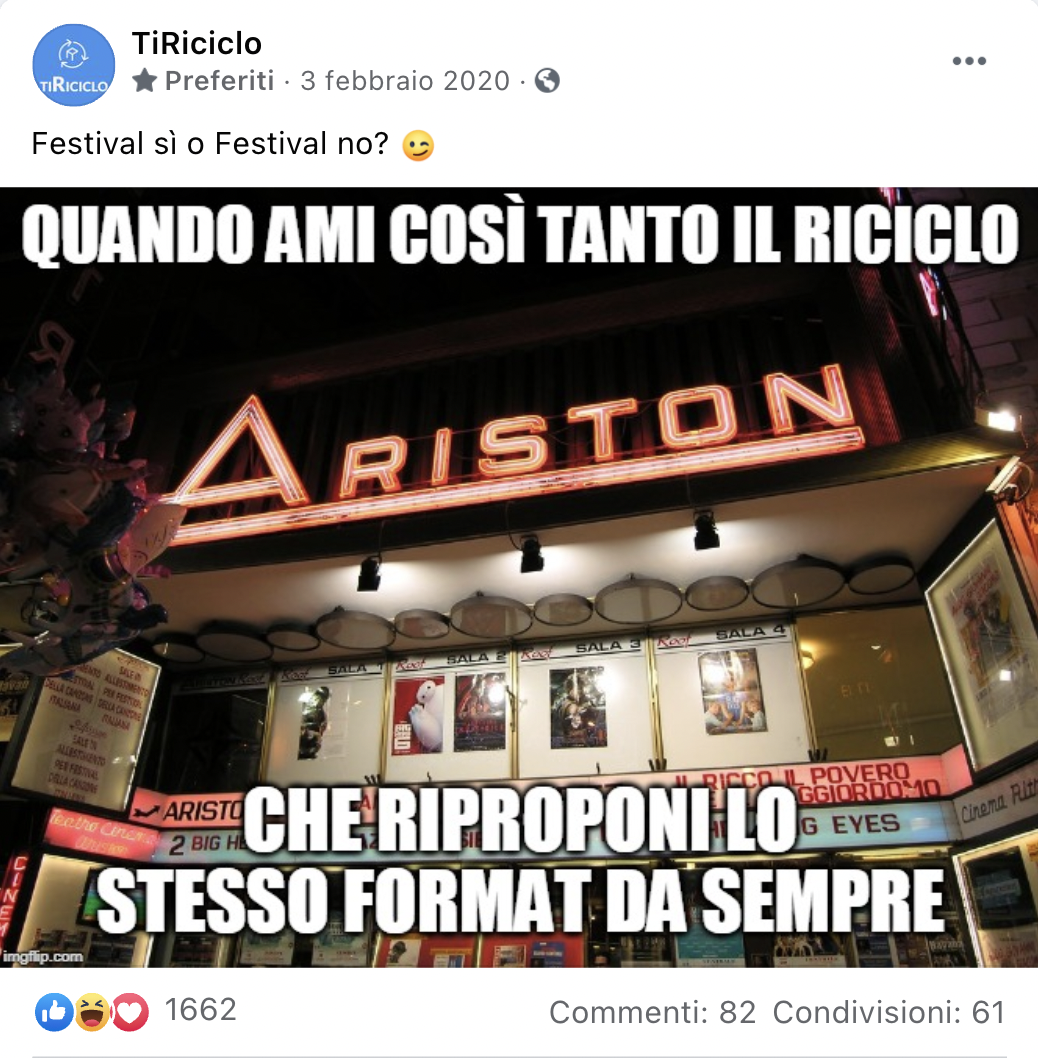Click the imgflip.com watermark on the meme
1038x1058 pixels.
click(x=43, y=956)
